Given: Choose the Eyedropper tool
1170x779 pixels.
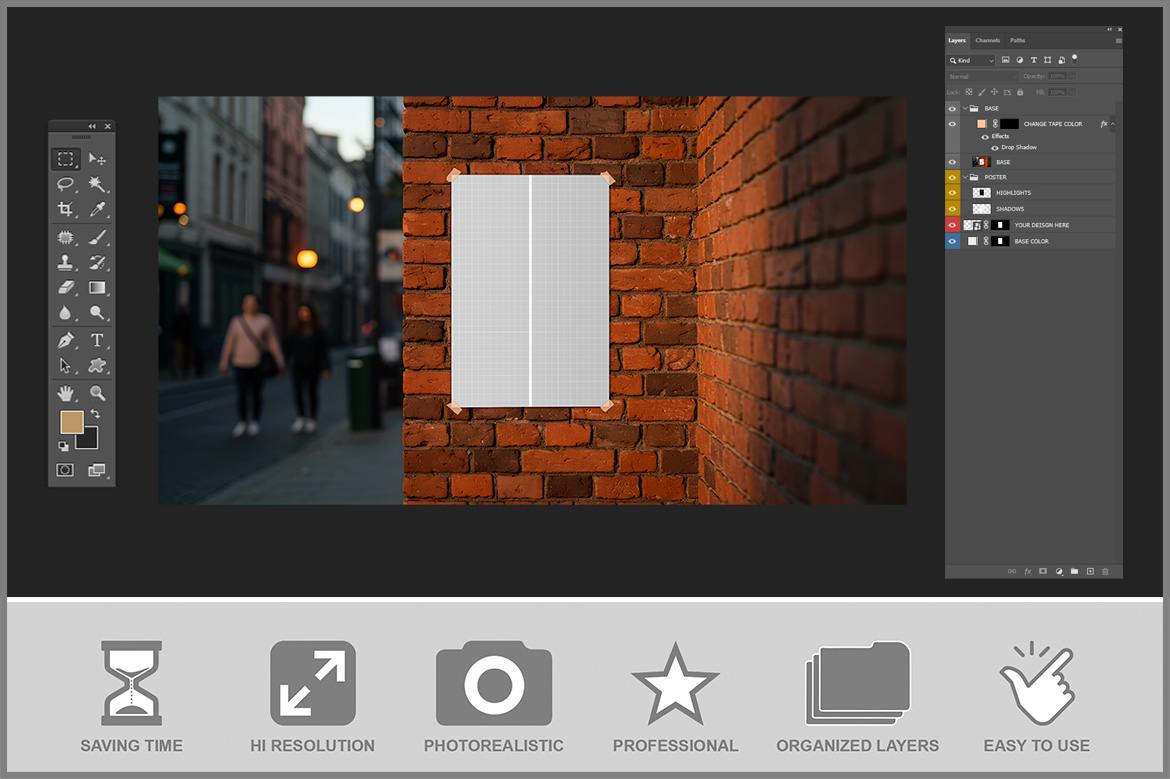Looking at the screenshot, I should click(97, 209).
